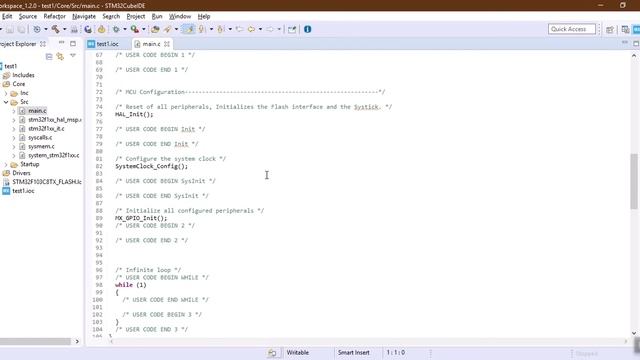Expand the Inc folder in the tree
The width and height of the screenshot is (640, 360).
tap(6, 93)
